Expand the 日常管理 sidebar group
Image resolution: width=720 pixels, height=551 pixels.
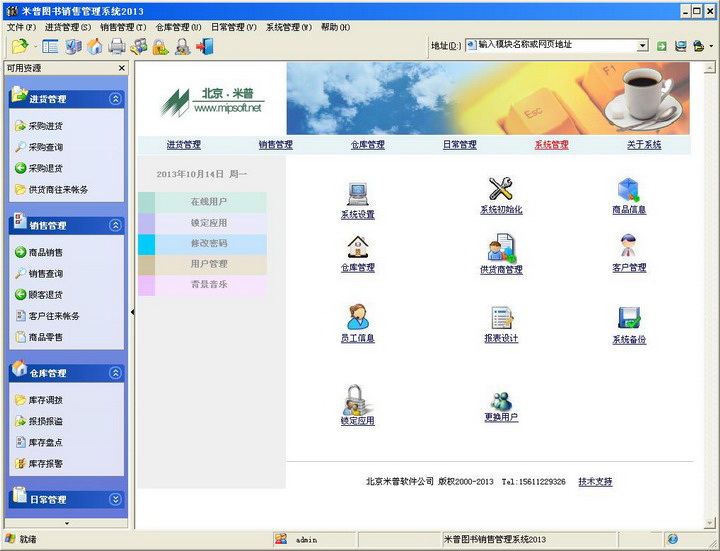[x=115, y=499]
